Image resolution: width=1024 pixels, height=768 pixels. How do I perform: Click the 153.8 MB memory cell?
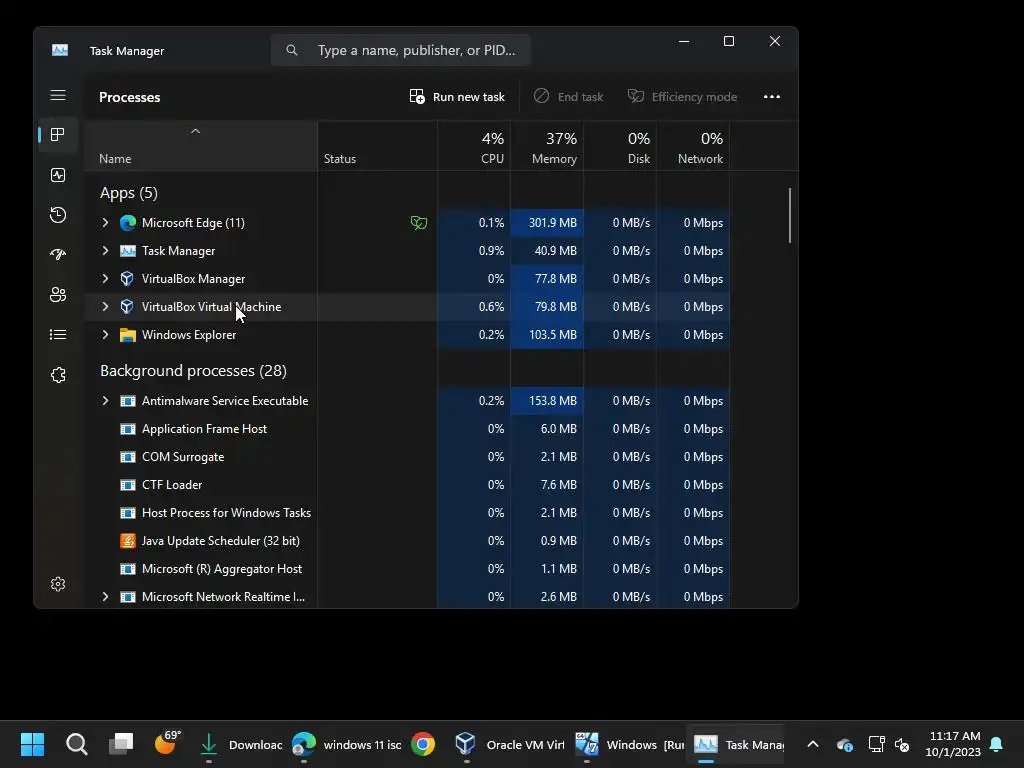pyautogui.click(x=547, y=401)
